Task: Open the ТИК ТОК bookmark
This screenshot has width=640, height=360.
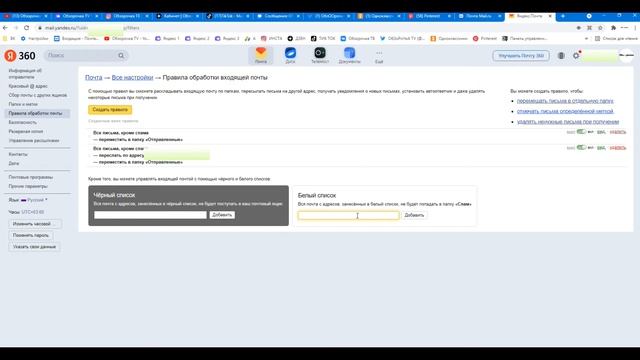Action: [x=323, y=38]
